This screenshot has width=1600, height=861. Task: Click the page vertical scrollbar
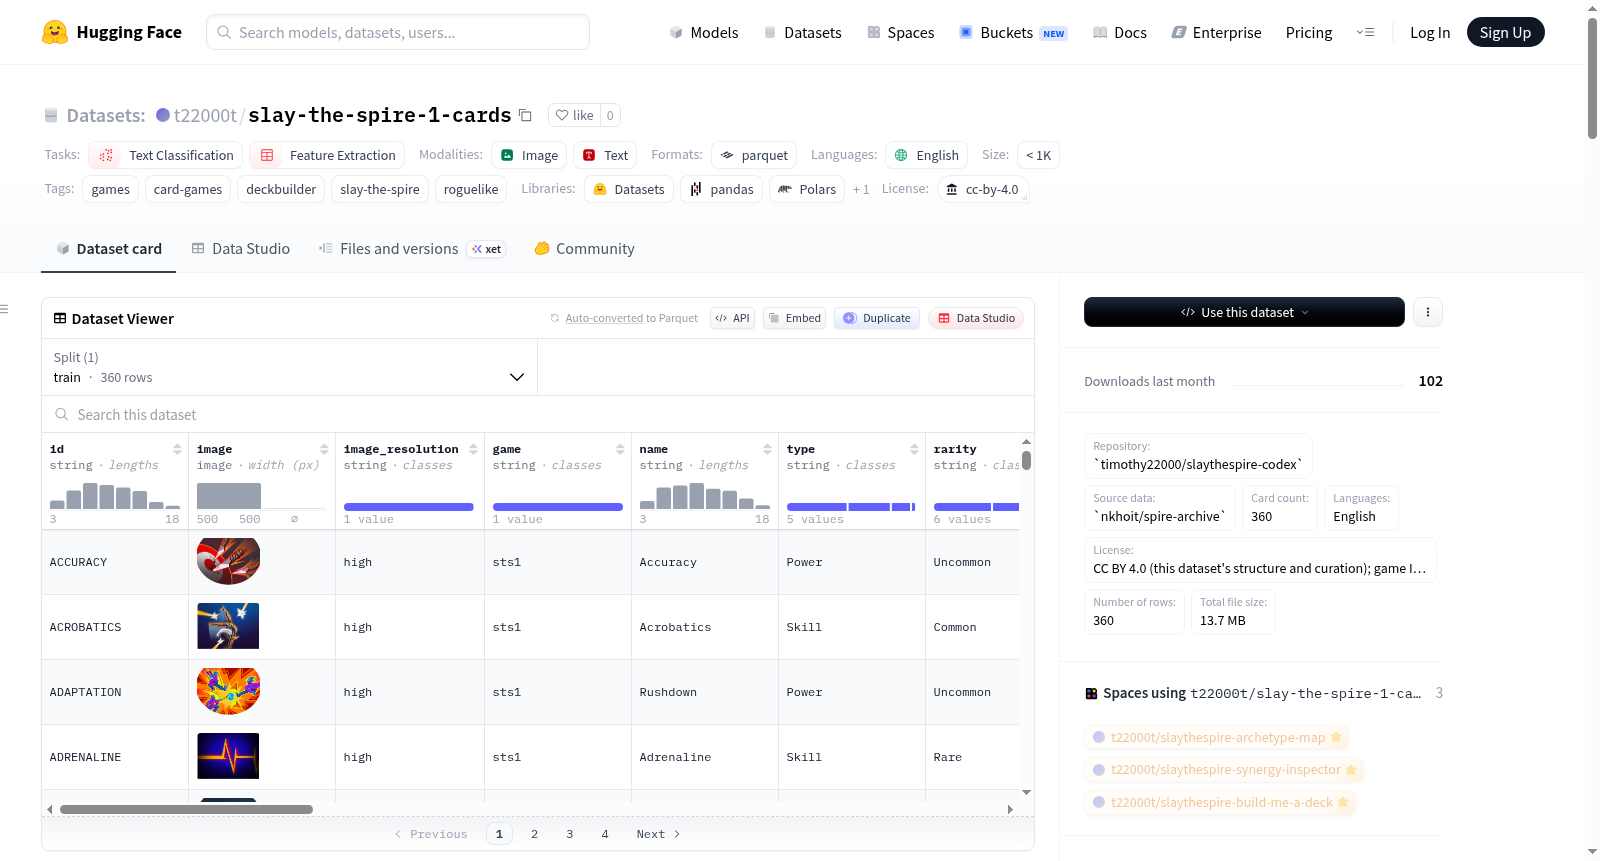point(1592,78)
